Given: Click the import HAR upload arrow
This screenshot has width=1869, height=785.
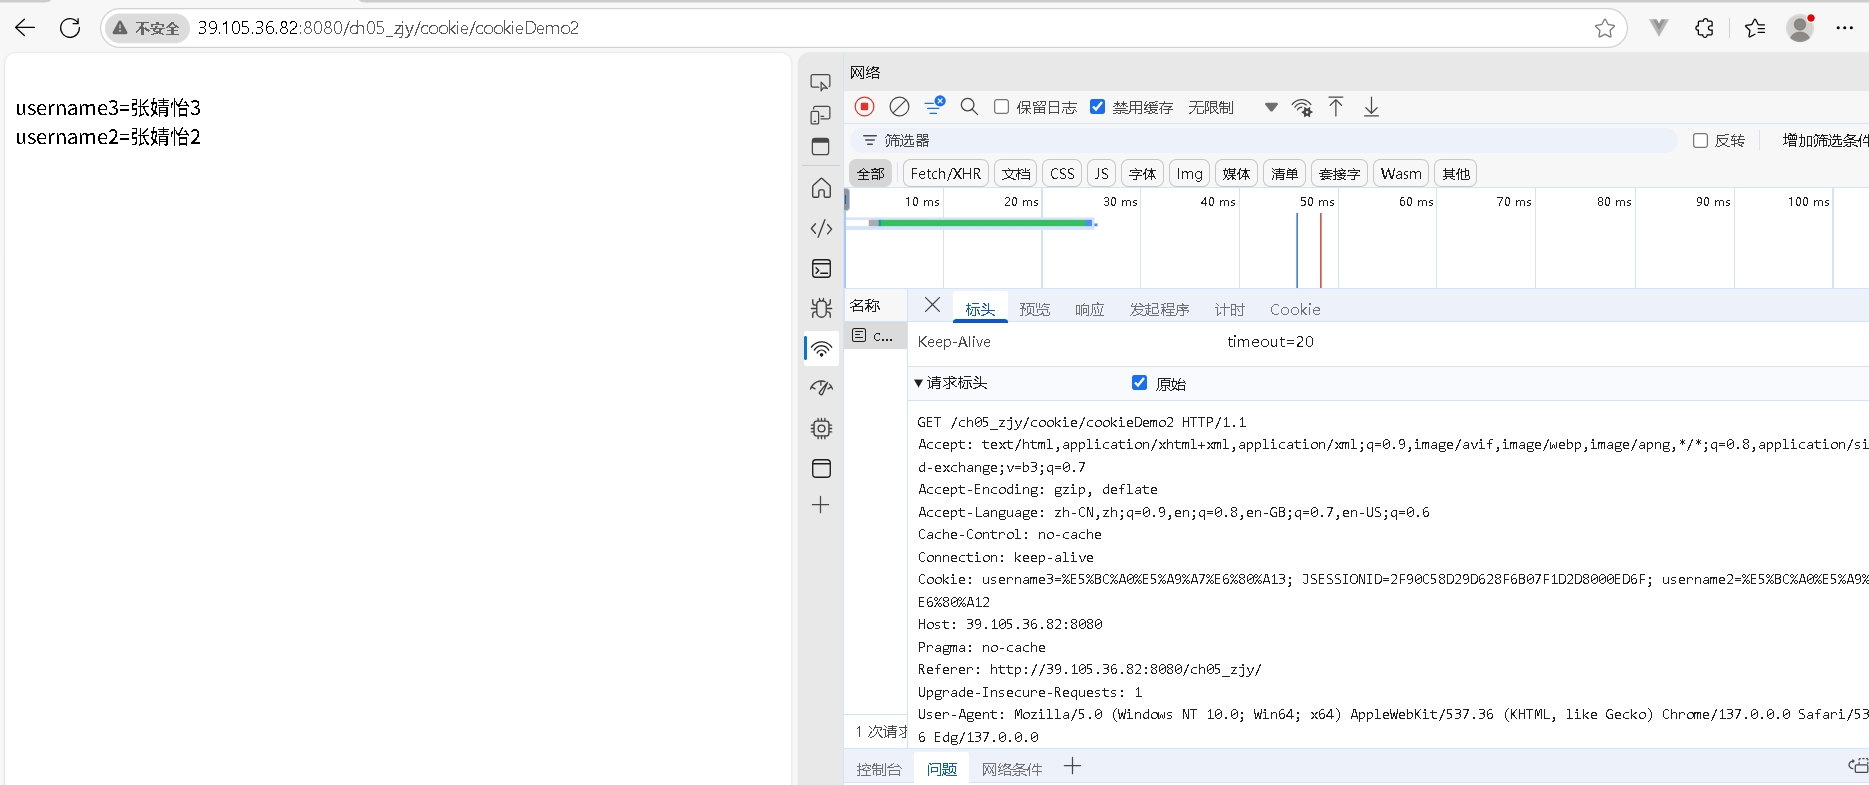Looking at the screenshot, I should coord(1336,107).
